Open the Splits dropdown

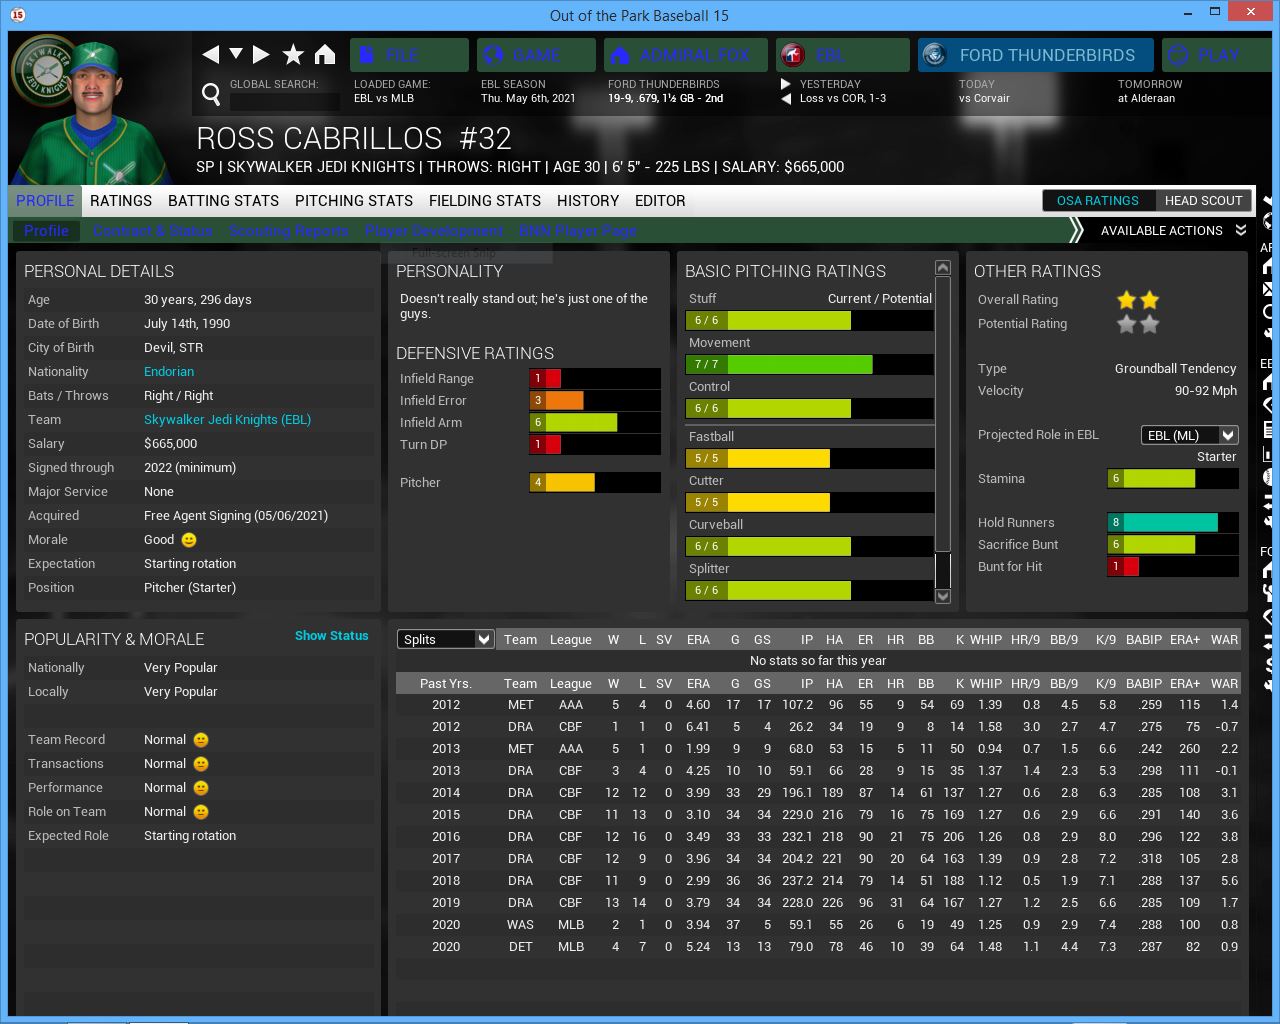coord(446,639)
